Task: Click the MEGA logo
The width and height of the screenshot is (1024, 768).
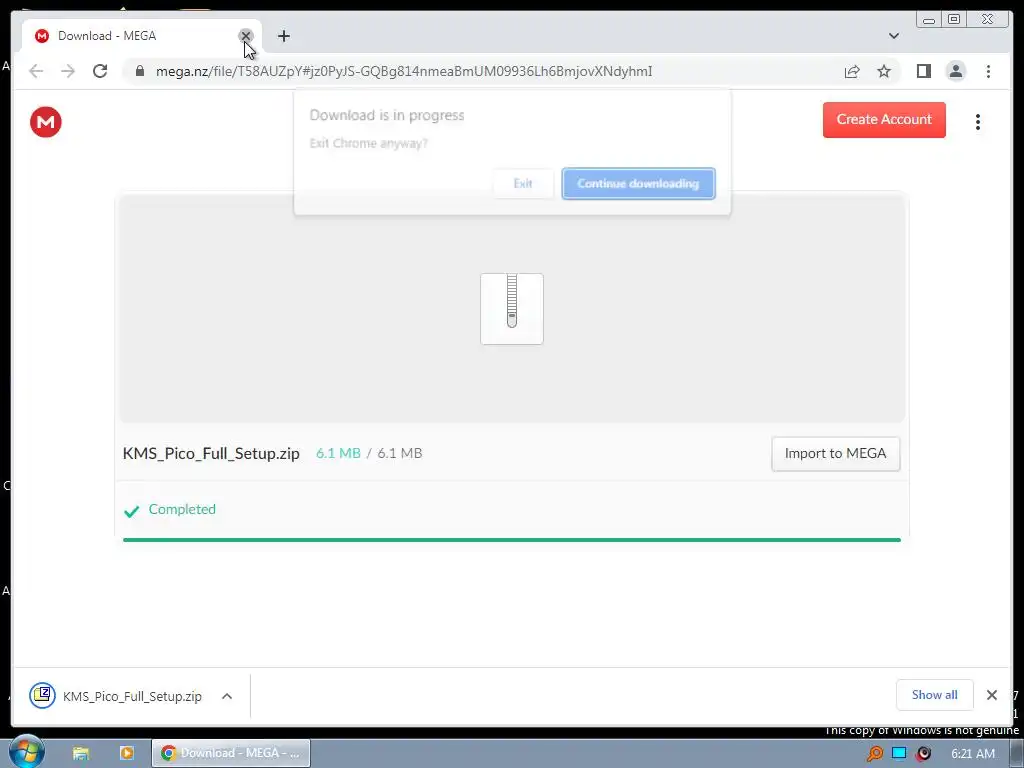Action: click(x=46, y=122)
